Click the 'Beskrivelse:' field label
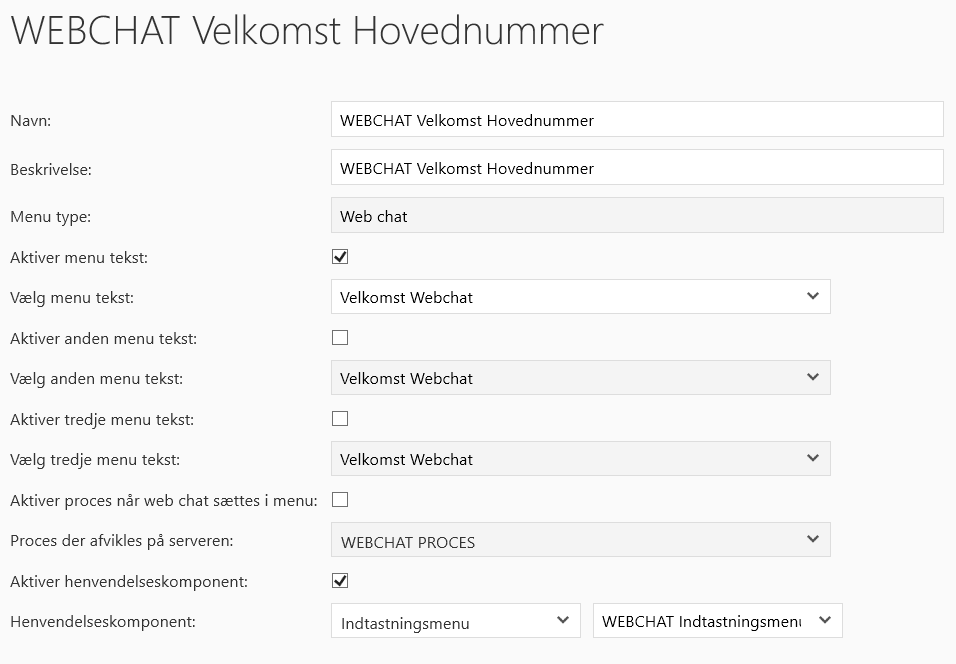Image resolution: width=956 pixels, height=664 pixels. 51,169
